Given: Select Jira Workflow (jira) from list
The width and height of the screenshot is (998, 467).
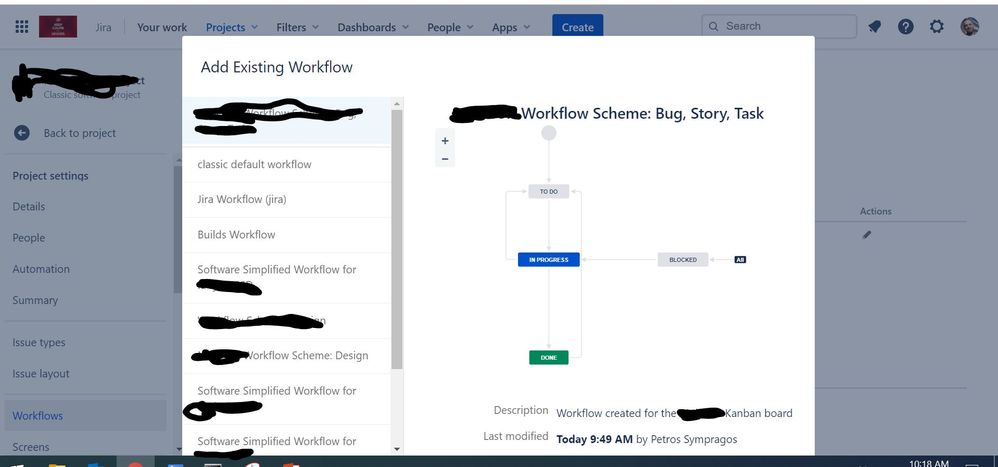Looking at the screenshot, I should 286,199.
